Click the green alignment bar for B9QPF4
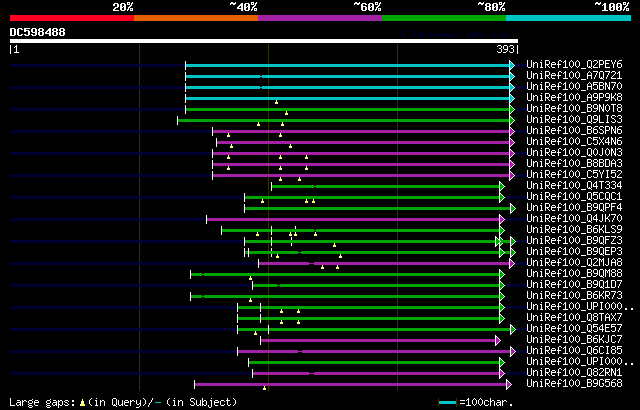Viewport: 640px width, 410px height. click(377, 208)
